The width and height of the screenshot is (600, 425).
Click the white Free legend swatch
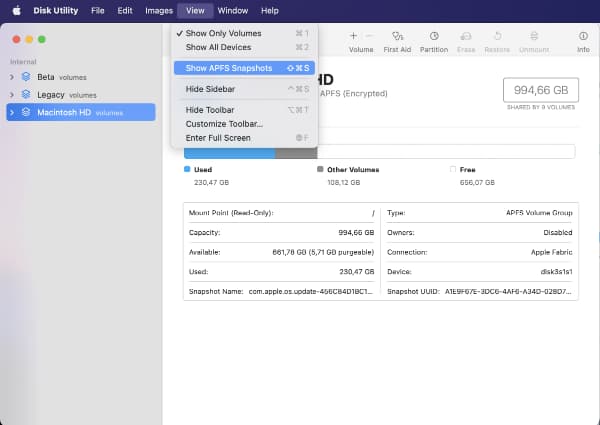pyautogui.click(x=453, y=169)
